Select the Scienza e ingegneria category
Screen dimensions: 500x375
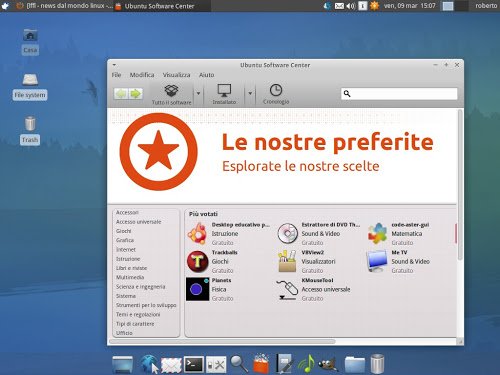tap(140, 287)
